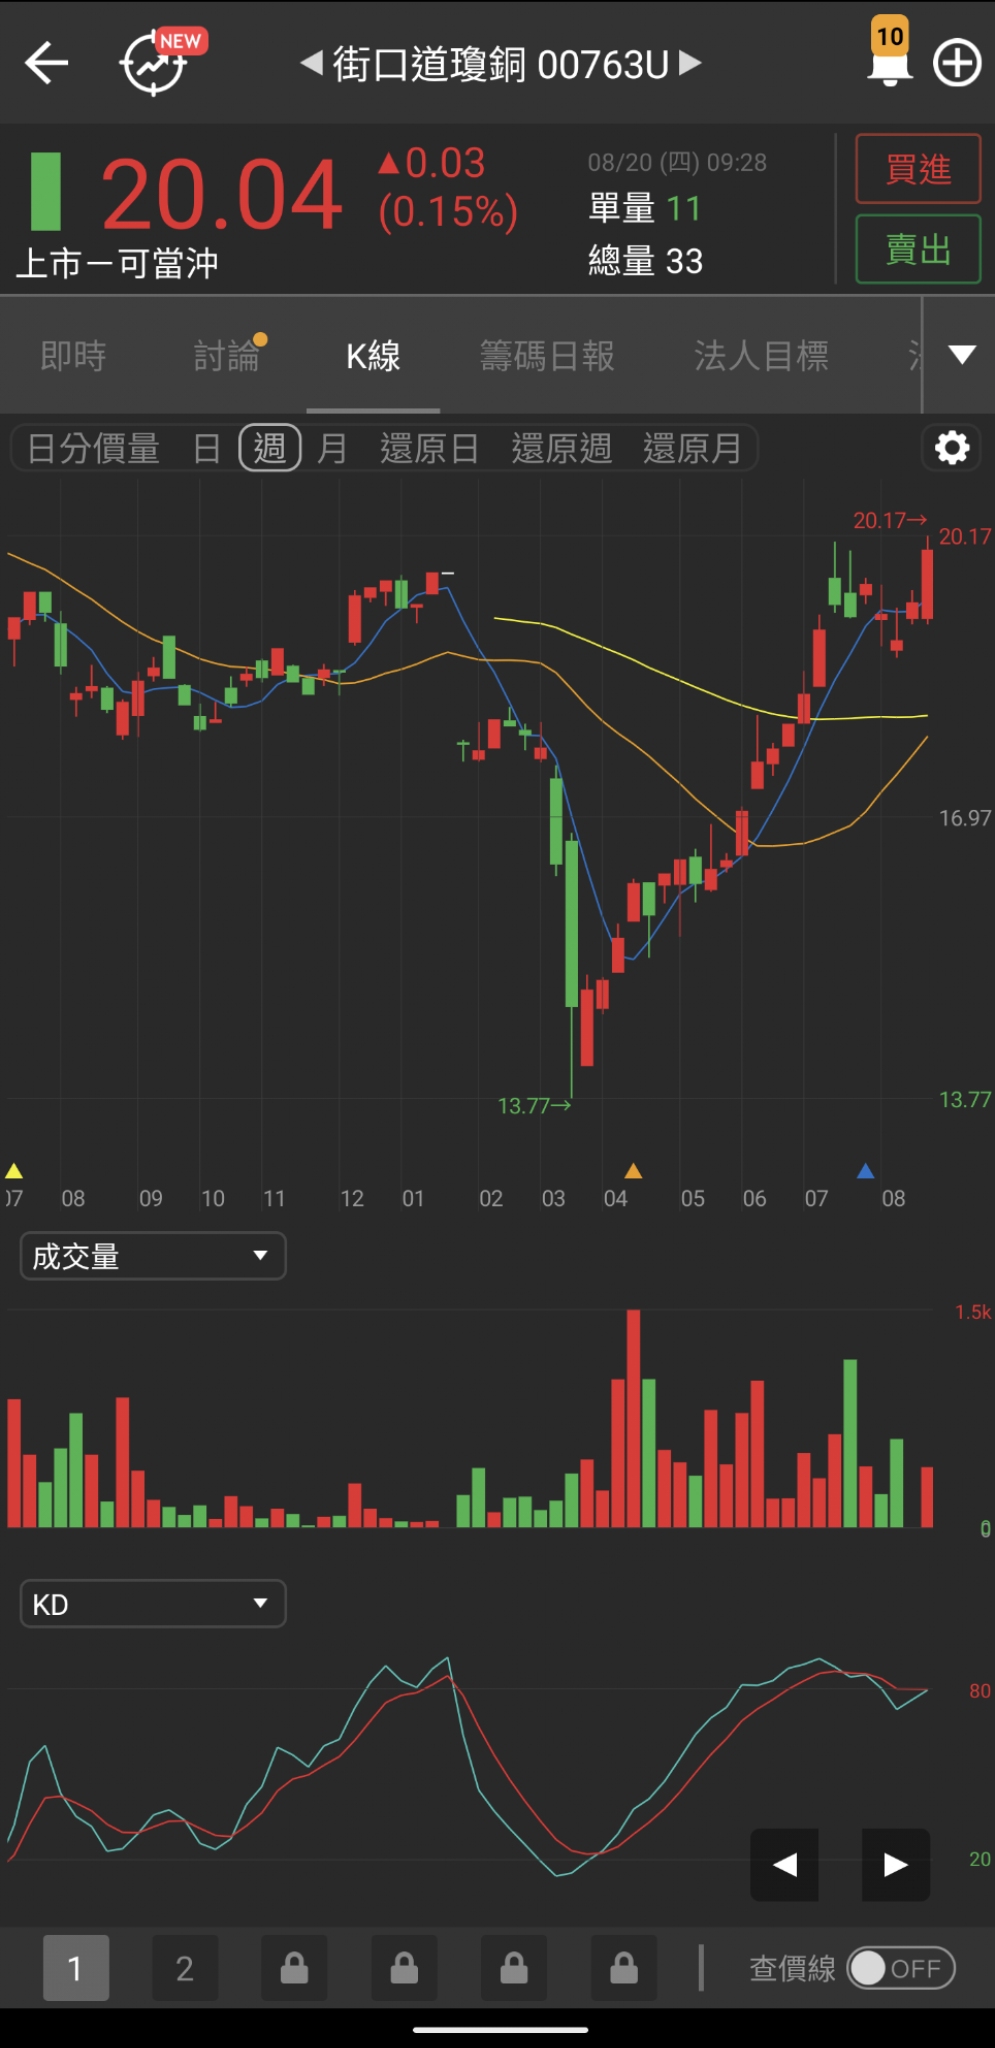Go to previous stock with left triangle
This screenshot has height=2048, width=995.
(312, 64)
